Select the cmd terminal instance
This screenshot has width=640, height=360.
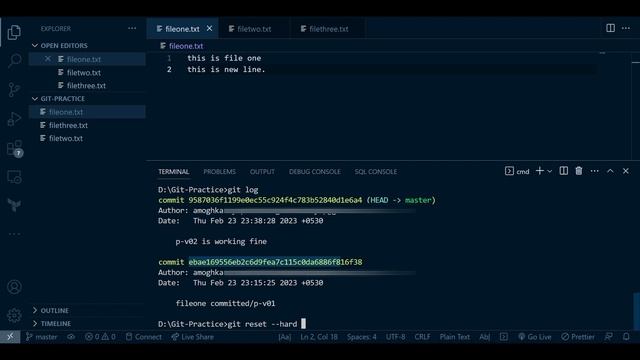[x=517, y=171]
